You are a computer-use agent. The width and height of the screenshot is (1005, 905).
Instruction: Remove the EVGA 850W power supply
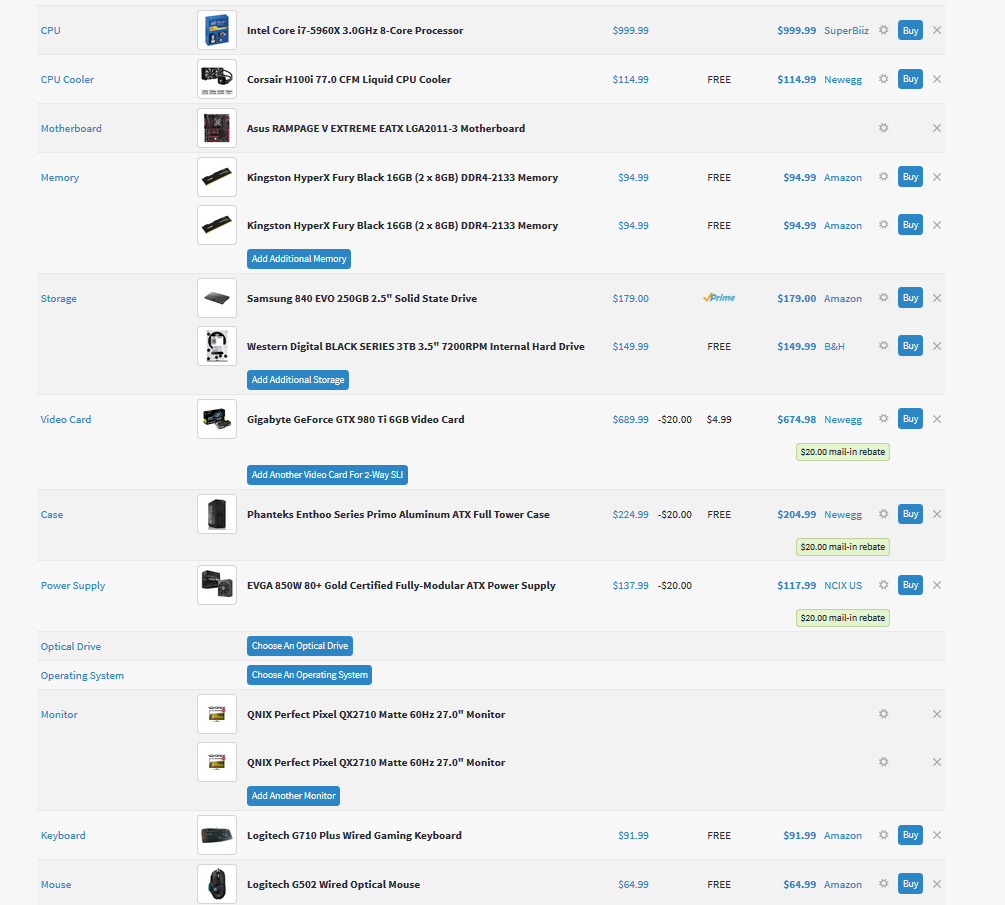pos(936,585)
